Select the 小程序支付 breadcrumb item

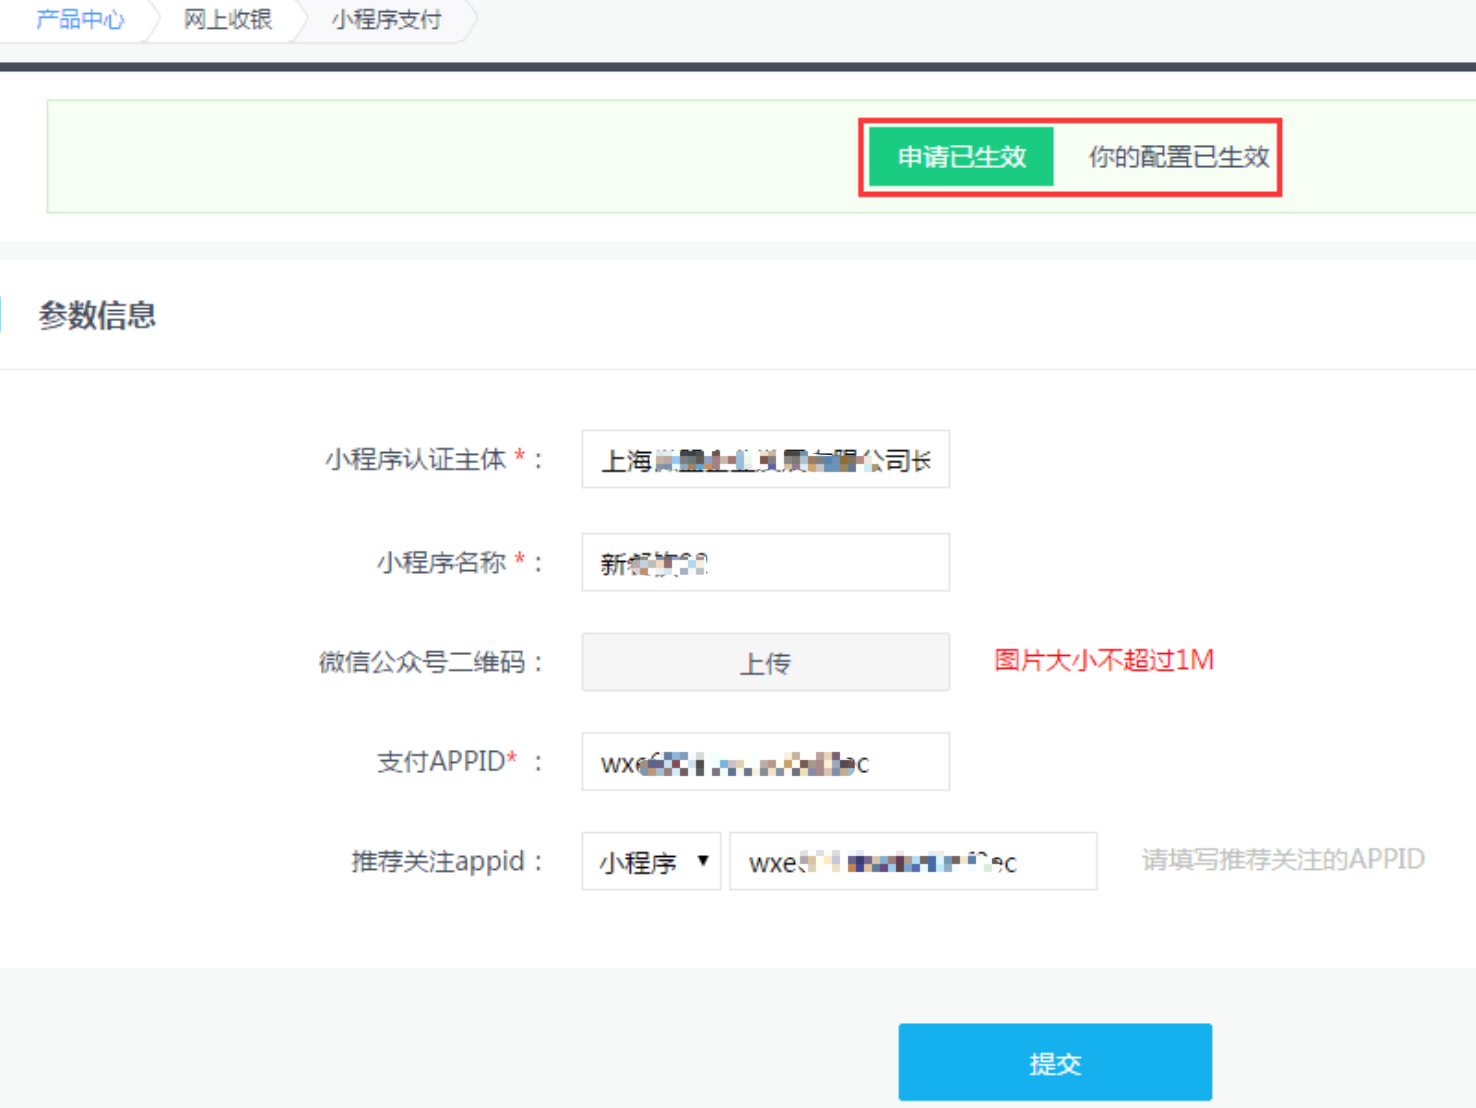(387, 20)
